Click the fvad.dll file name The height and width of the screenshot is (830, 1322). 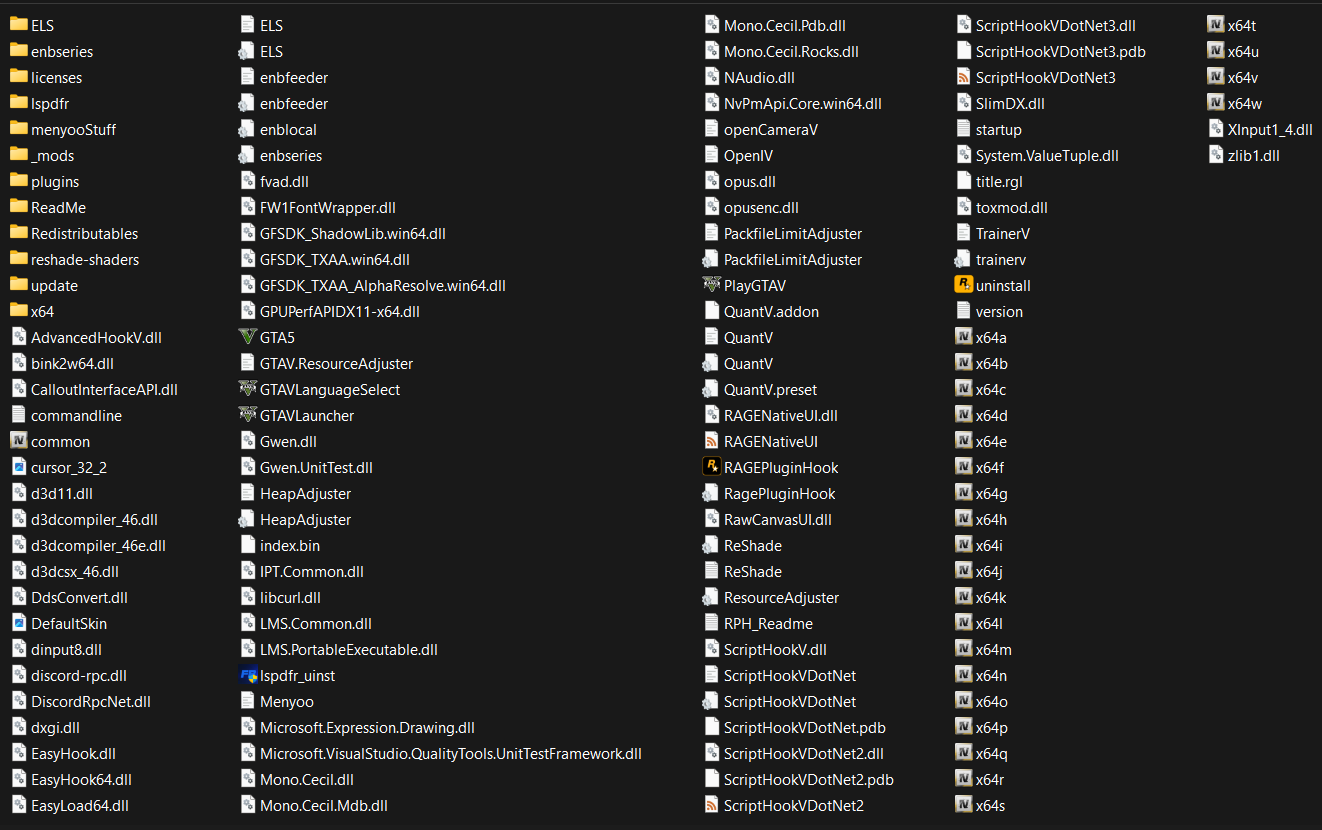click(284, 181)
